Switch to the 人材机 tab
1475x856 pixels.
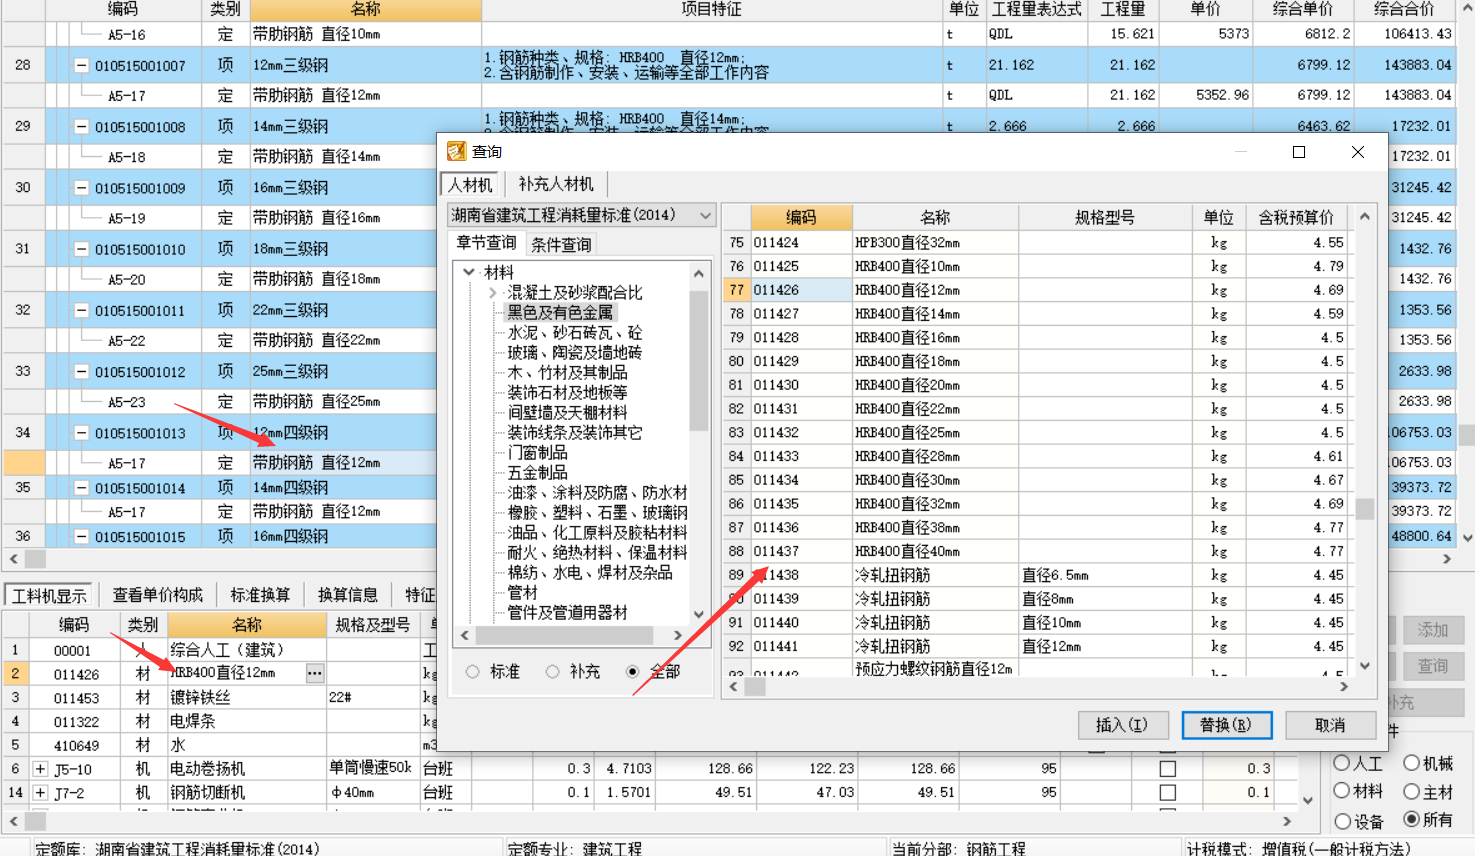[x=470, y=184]
